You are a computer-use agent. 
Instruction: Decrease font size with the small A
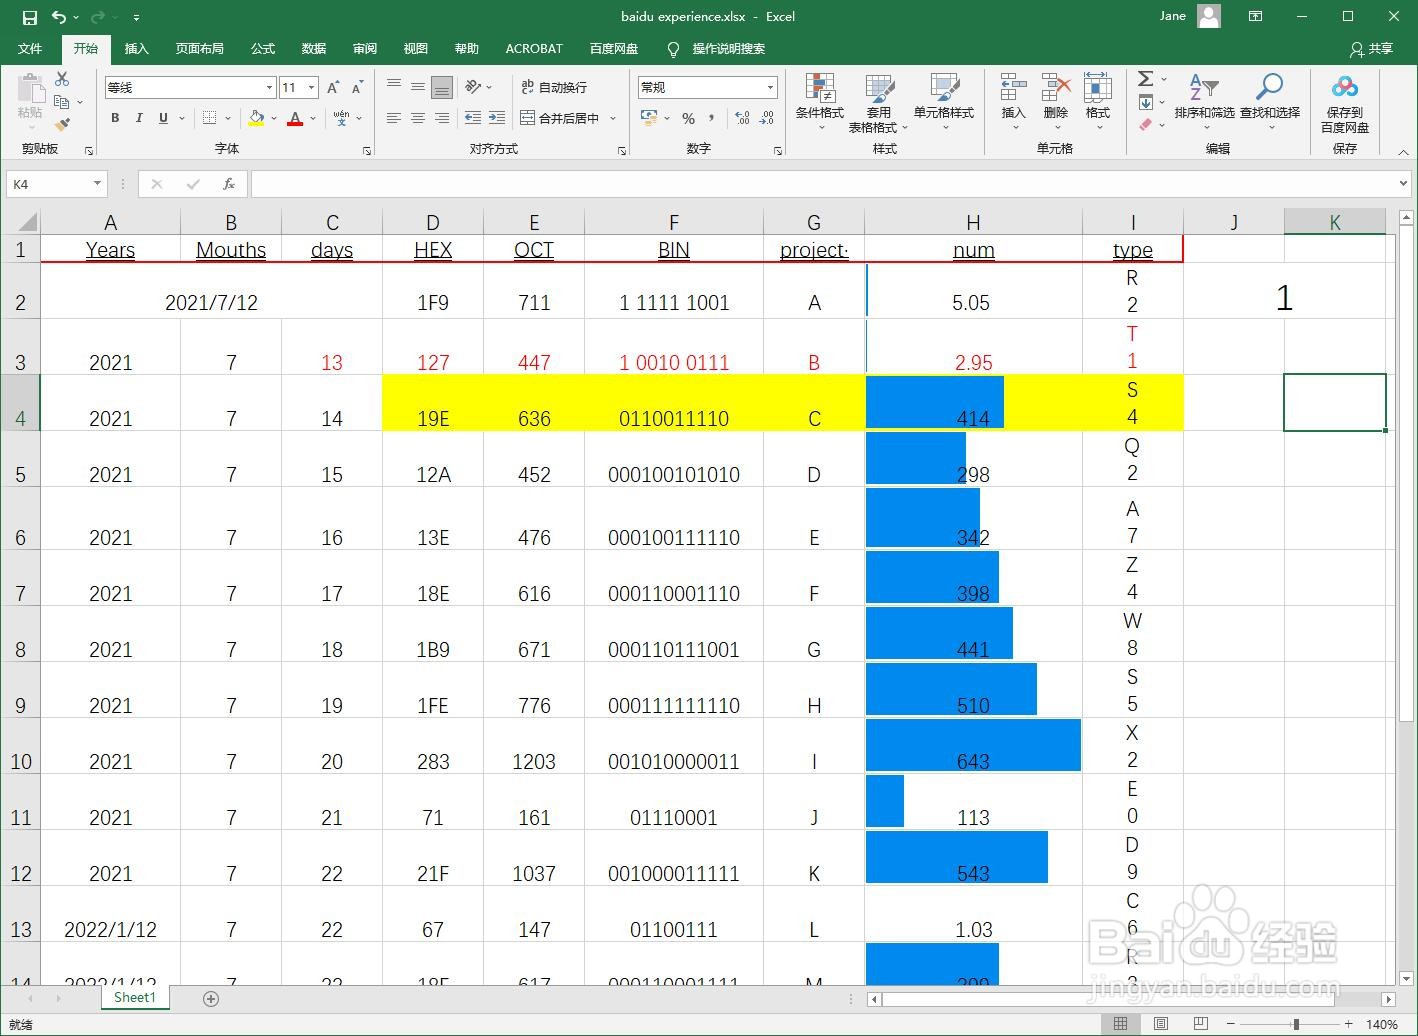click(356, 88)
